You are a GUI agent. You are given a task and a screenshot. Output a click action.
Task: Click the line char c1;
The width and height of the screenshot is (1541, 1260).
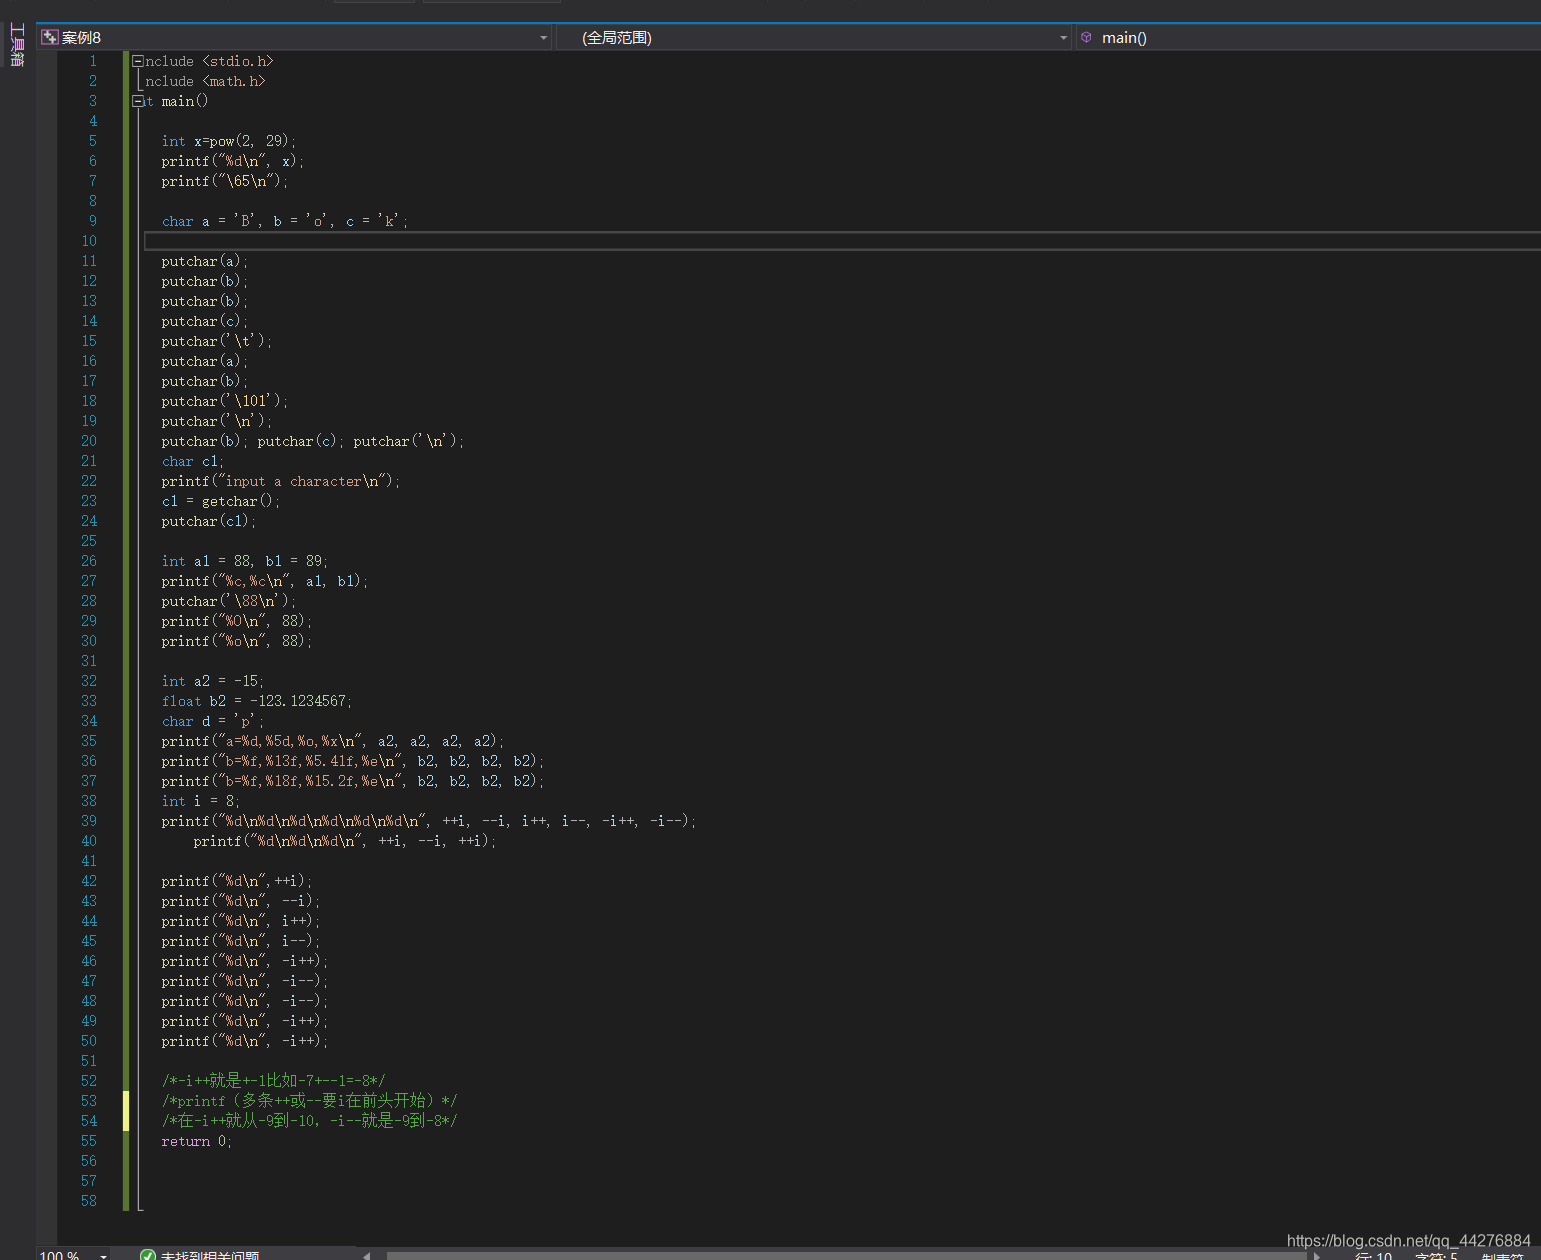[x=193, y=461]
